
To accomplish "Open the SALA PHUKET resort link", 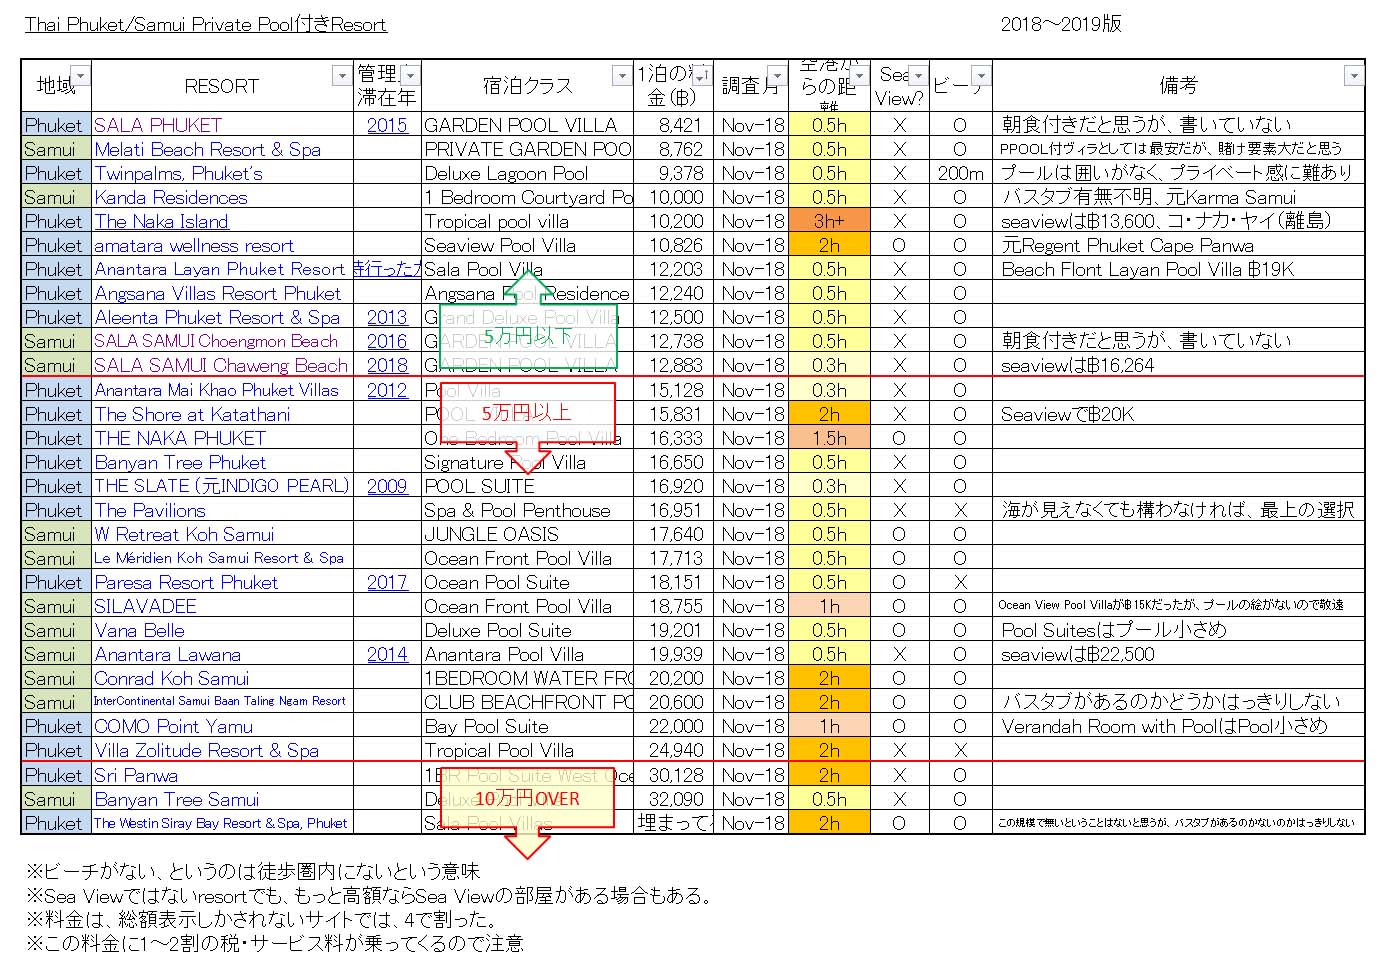I will 157,125.
